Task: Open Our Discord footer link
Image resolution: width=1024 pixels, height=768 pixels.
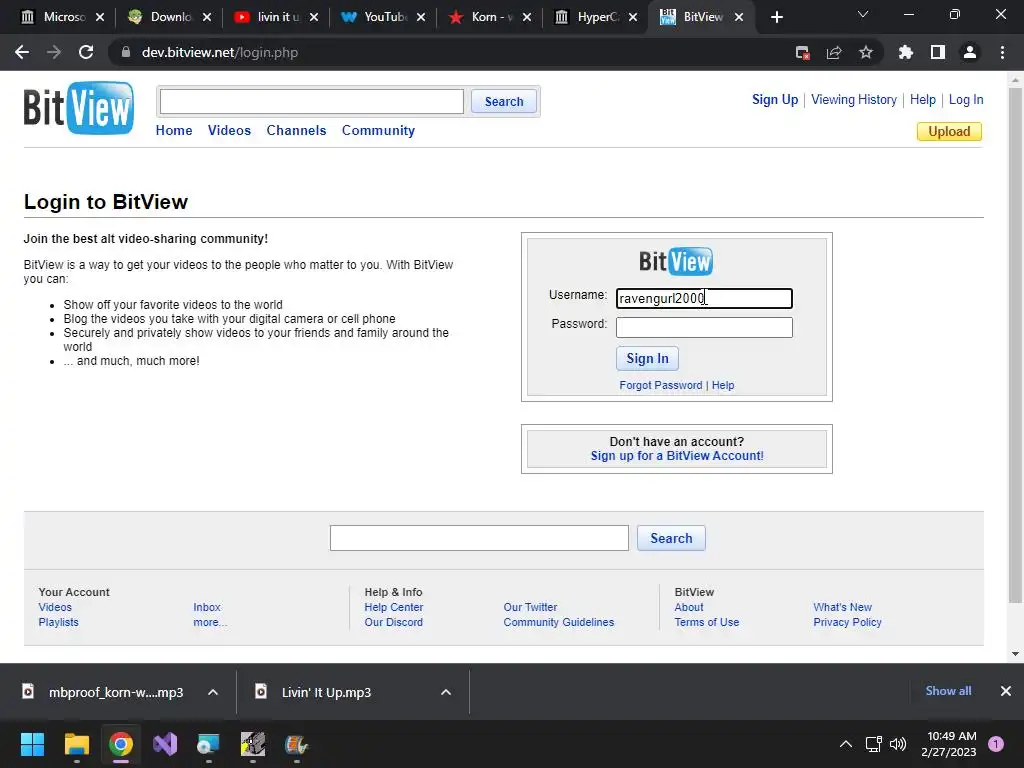Action: (393, 622)
